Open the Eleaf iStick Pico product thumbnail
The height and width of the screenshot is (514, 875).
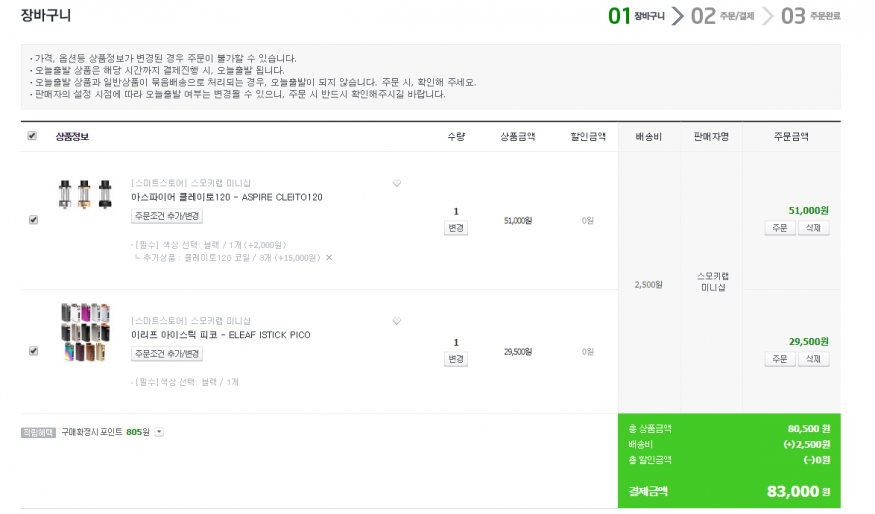[85, 333]
